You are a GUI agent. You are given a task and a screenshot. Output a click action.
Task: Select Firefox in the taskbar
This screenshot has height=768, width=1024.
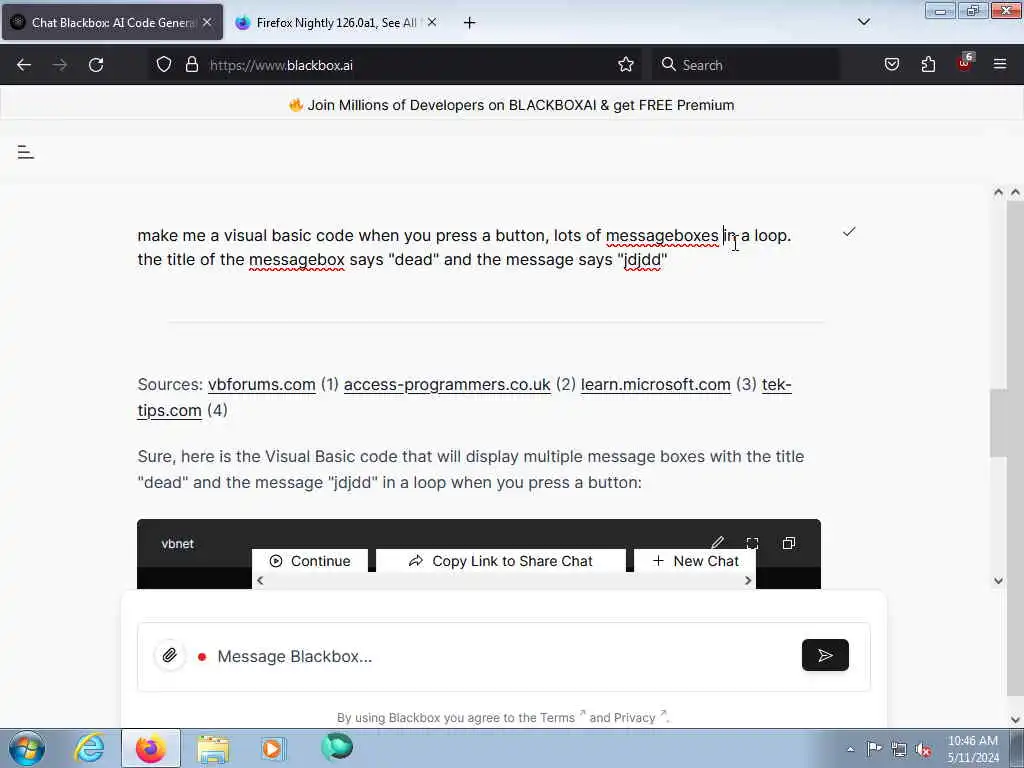(151, 748)
